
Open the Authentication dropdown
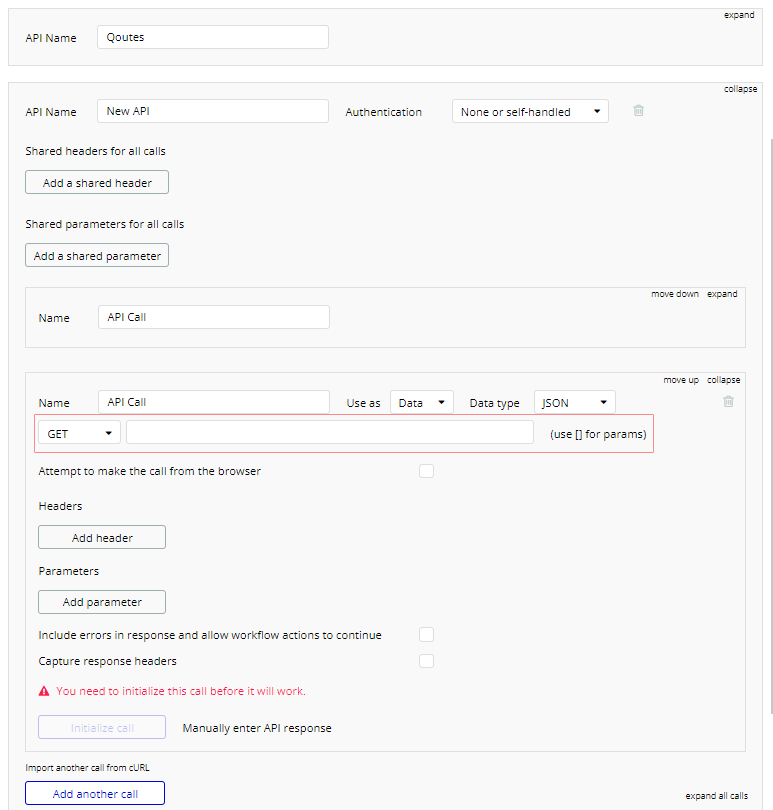point(530,111)
